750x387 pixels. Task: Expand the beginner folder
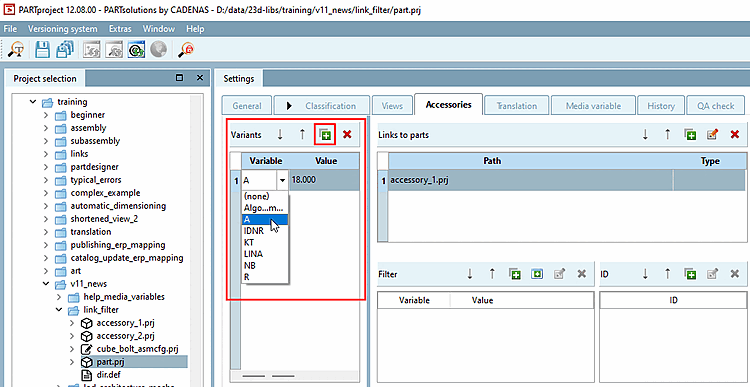tap(45, 115)
